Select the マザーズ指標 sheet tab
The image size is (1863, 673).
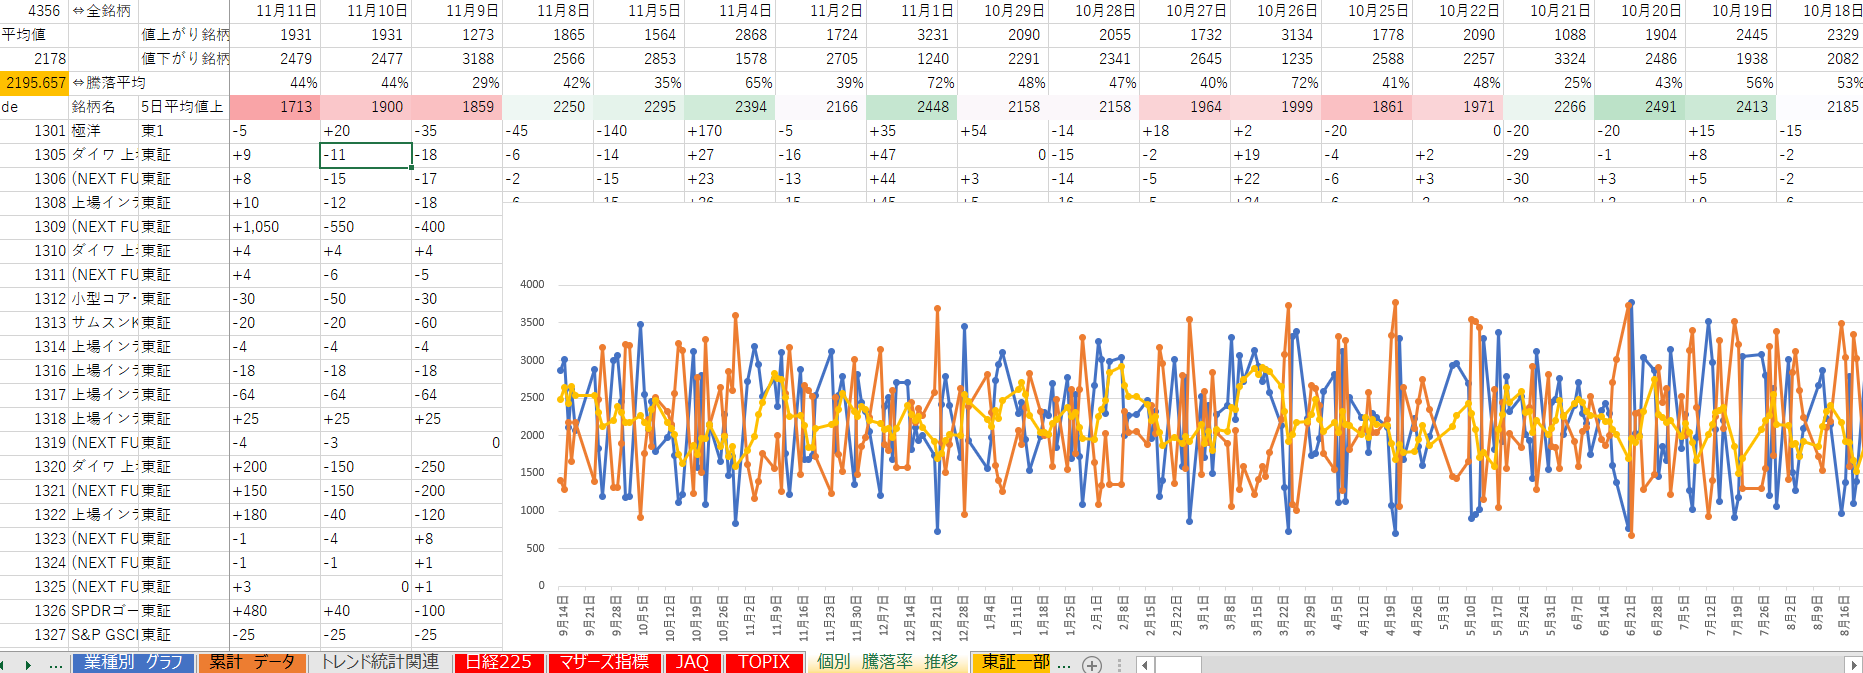pyautogui.click(x=604, y=663)
